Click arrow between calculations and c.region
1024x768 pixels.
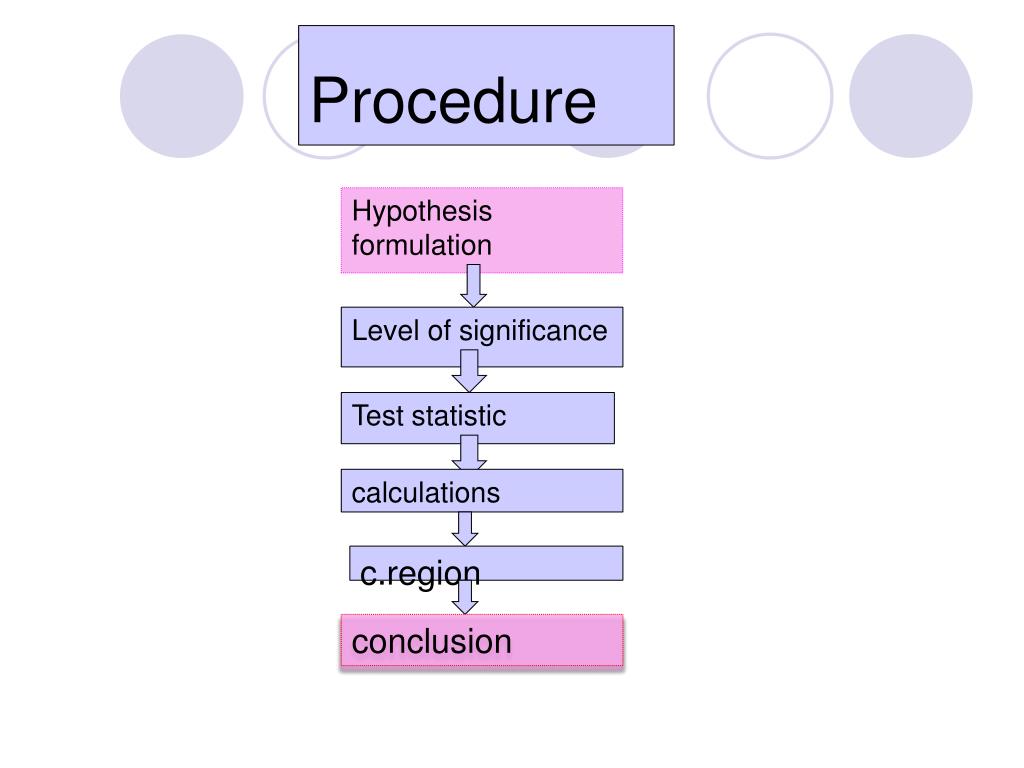pos(465,529)
